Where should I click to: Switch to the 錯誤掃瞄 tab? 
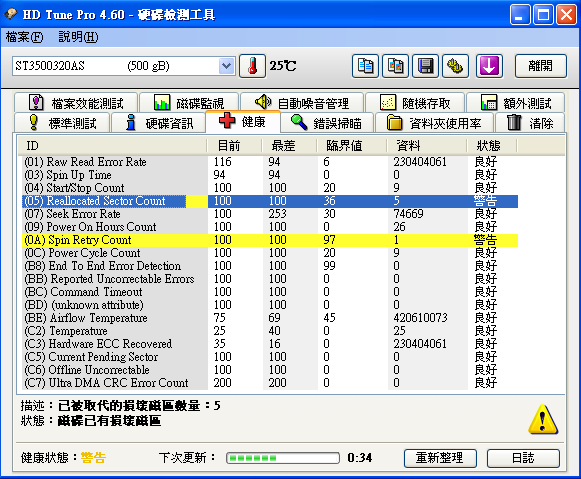pyautogui.click(x=327, y=123)
